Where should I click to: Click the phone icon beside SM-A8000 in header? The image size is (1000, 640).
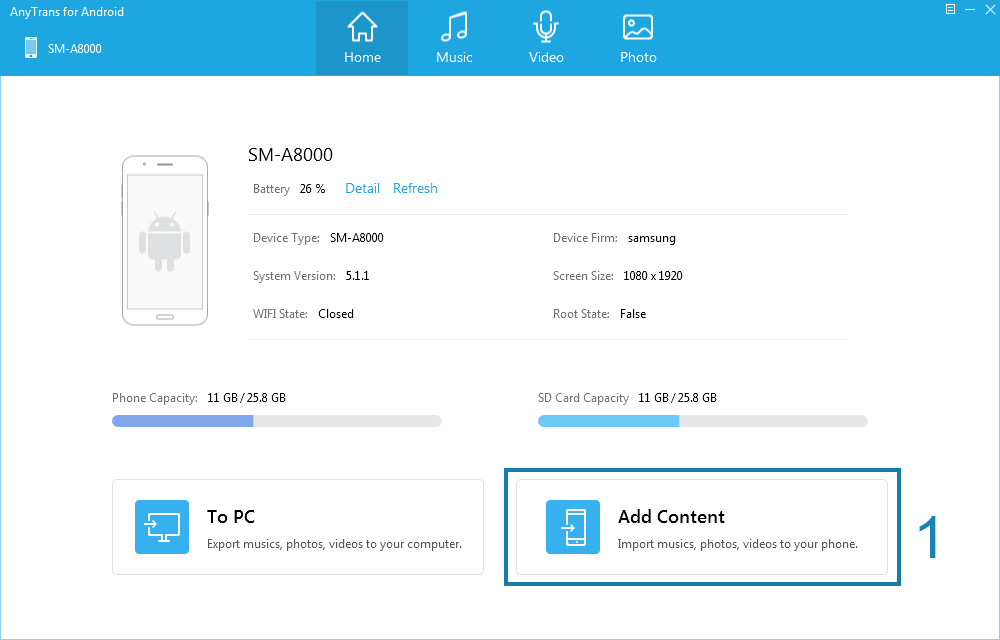coord(31,48)
